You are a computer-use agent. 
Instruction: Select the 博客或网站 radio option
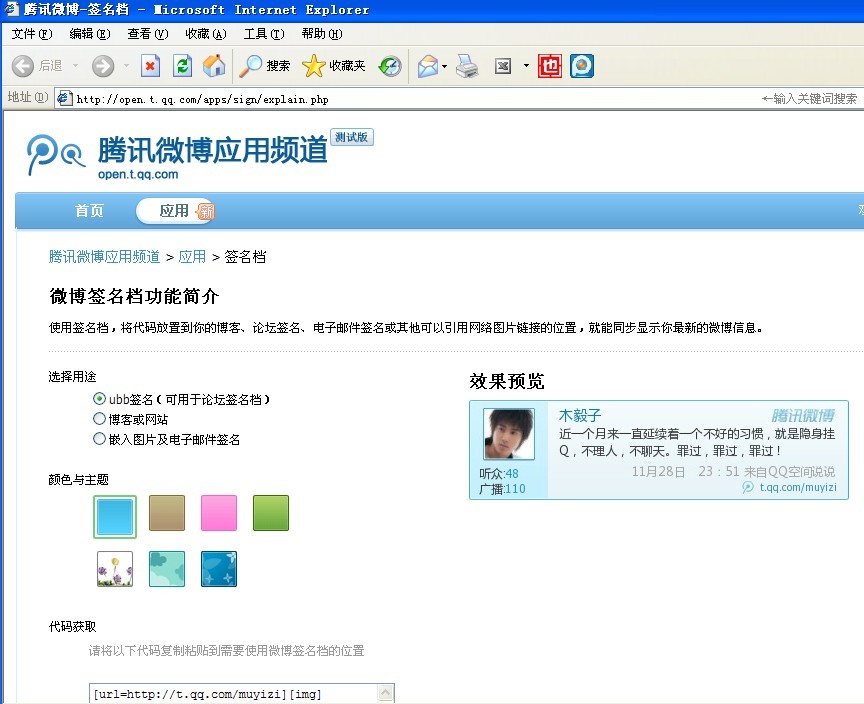tap(99, 419)
